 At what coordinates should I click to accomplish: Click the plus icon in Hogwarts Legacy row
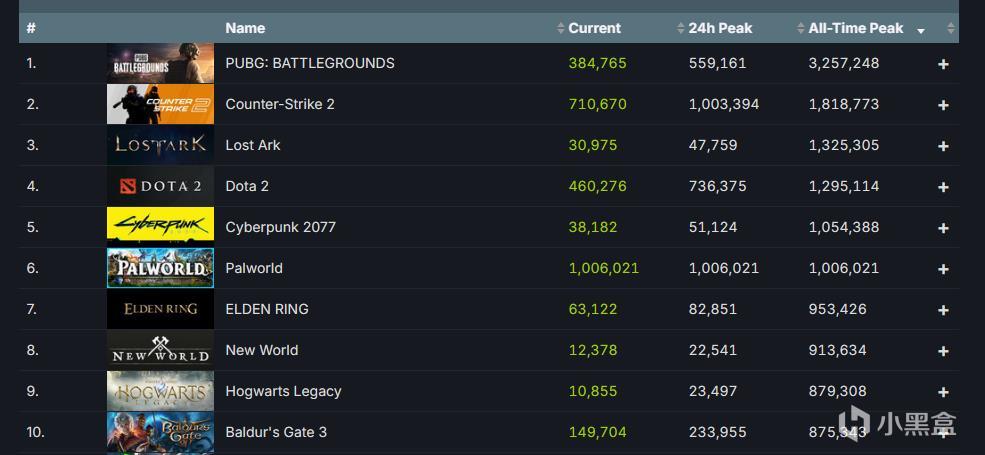click(943, 392)
